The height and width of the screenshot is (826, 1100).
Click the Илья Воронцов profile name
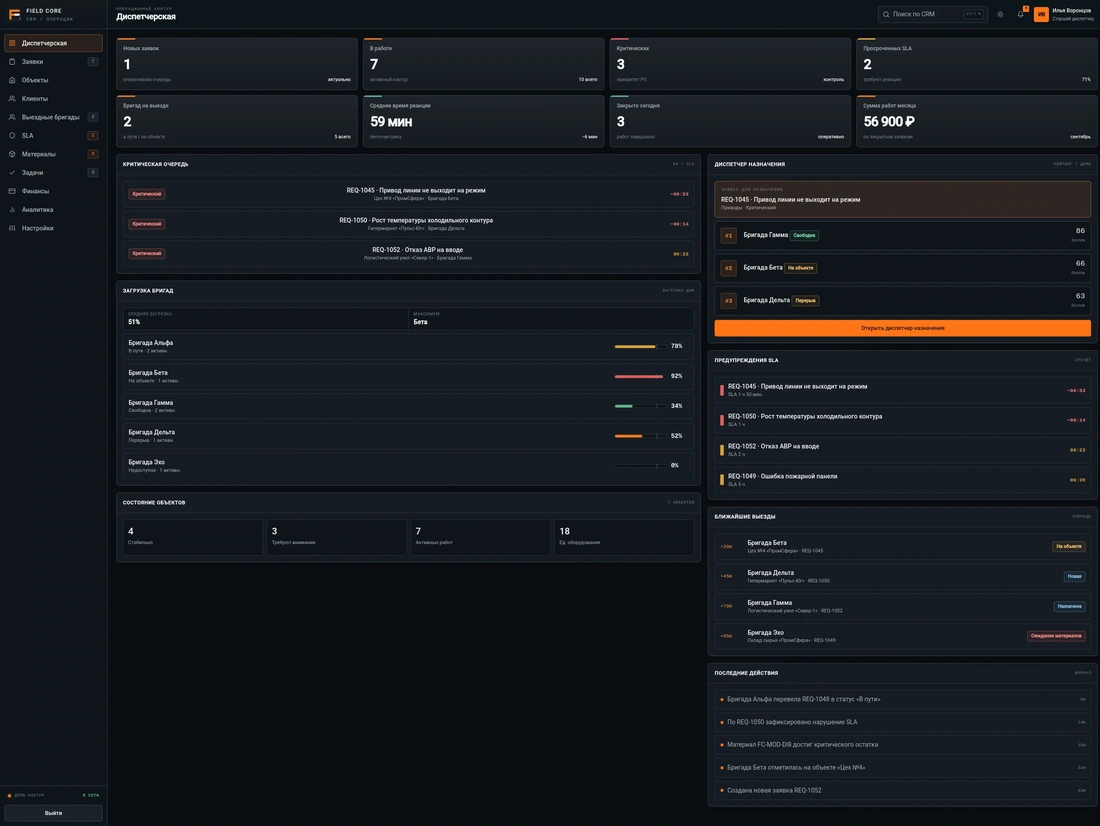coord(1071,11)
